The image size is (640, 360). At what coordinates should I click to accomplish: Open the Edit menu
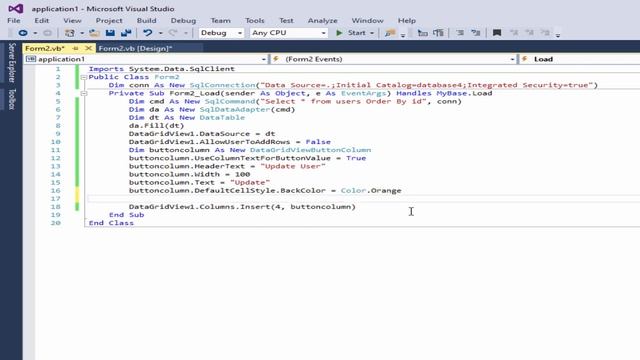pos(42,20)
